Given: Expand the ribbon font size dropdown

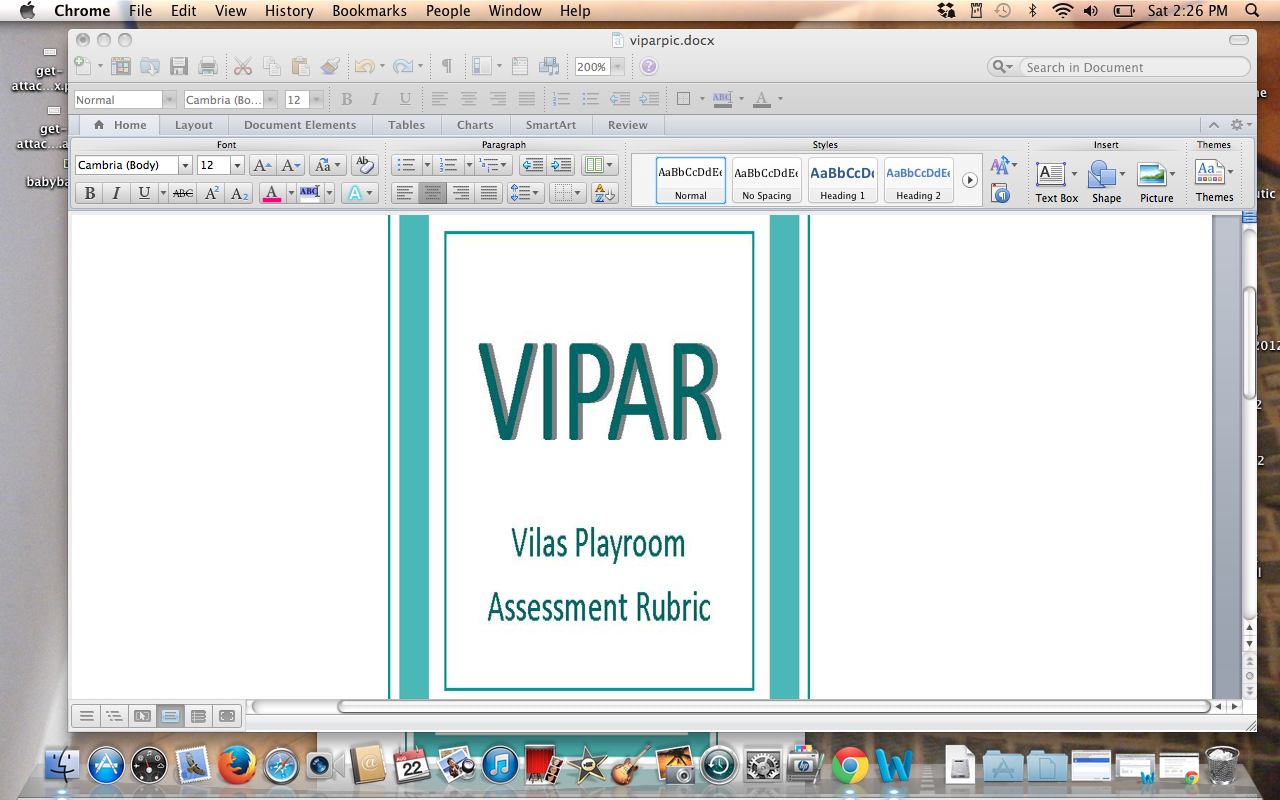Looking at the screenshot, I should 237,165.
